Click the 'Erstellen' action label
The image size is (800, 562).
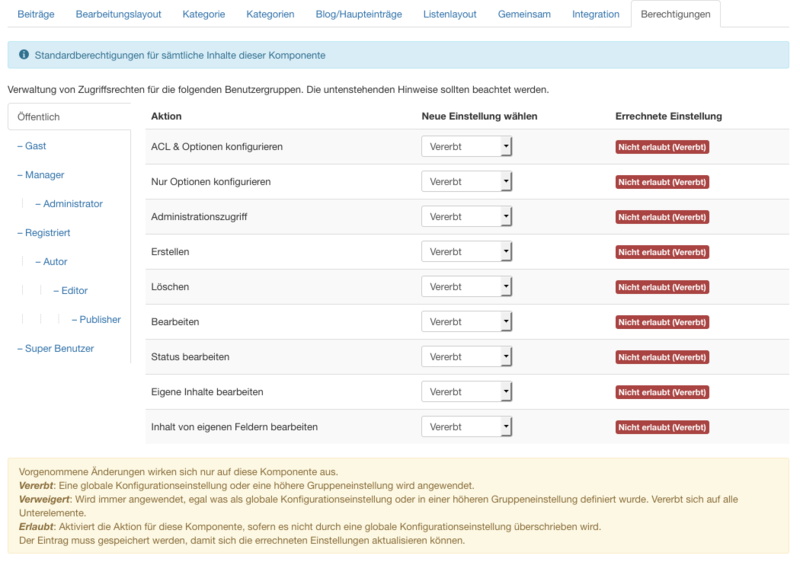tap(170, 251)
